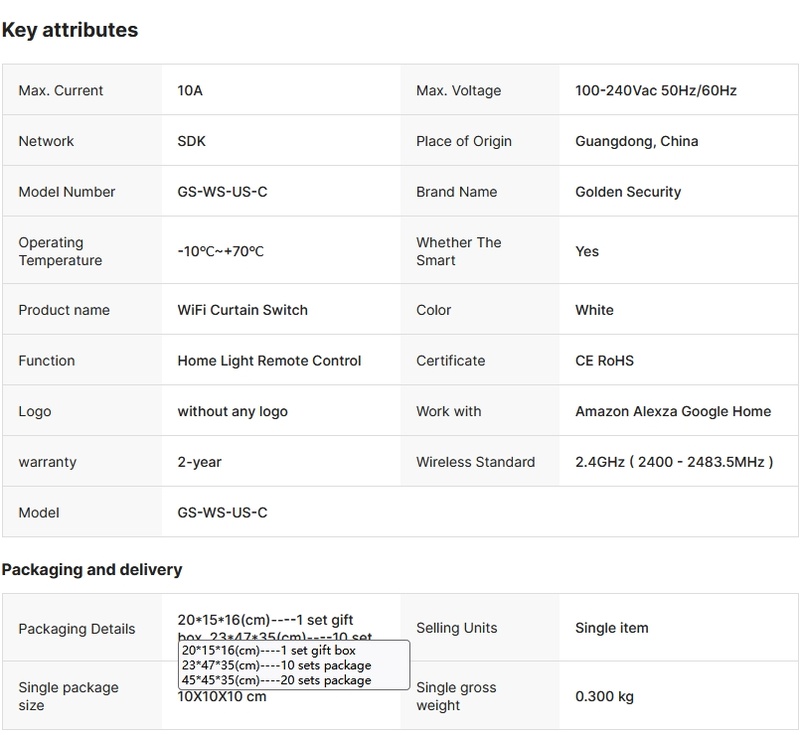Viewport: 800px width, 735px height.
Task: Click the 2-year warranty value
Action: [x=199, y=462]
